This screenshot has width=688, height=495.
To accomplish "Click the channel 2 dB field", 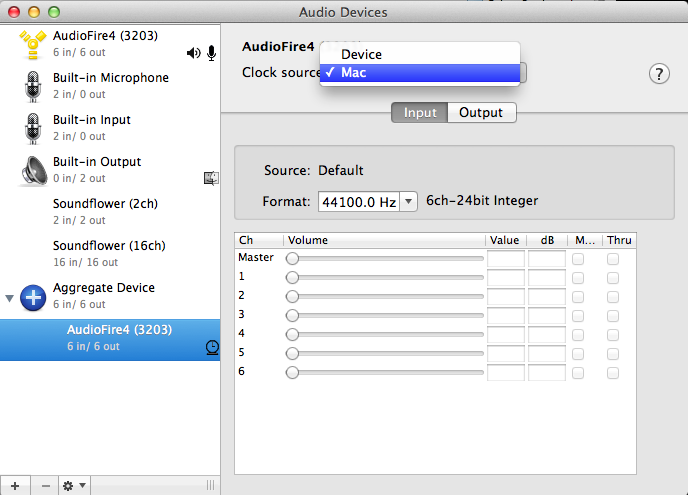I will [x=547, y=297].
